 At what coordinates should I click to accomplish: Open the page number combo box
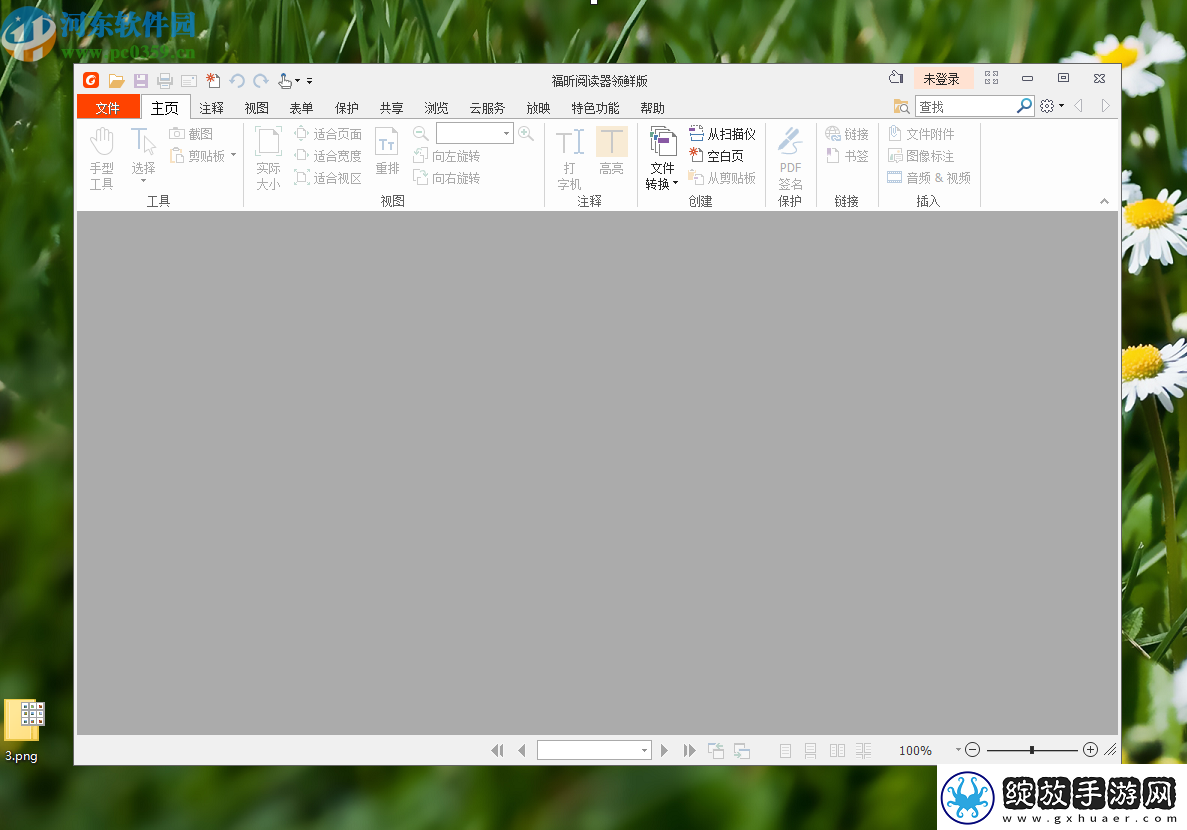pos(594,750)
